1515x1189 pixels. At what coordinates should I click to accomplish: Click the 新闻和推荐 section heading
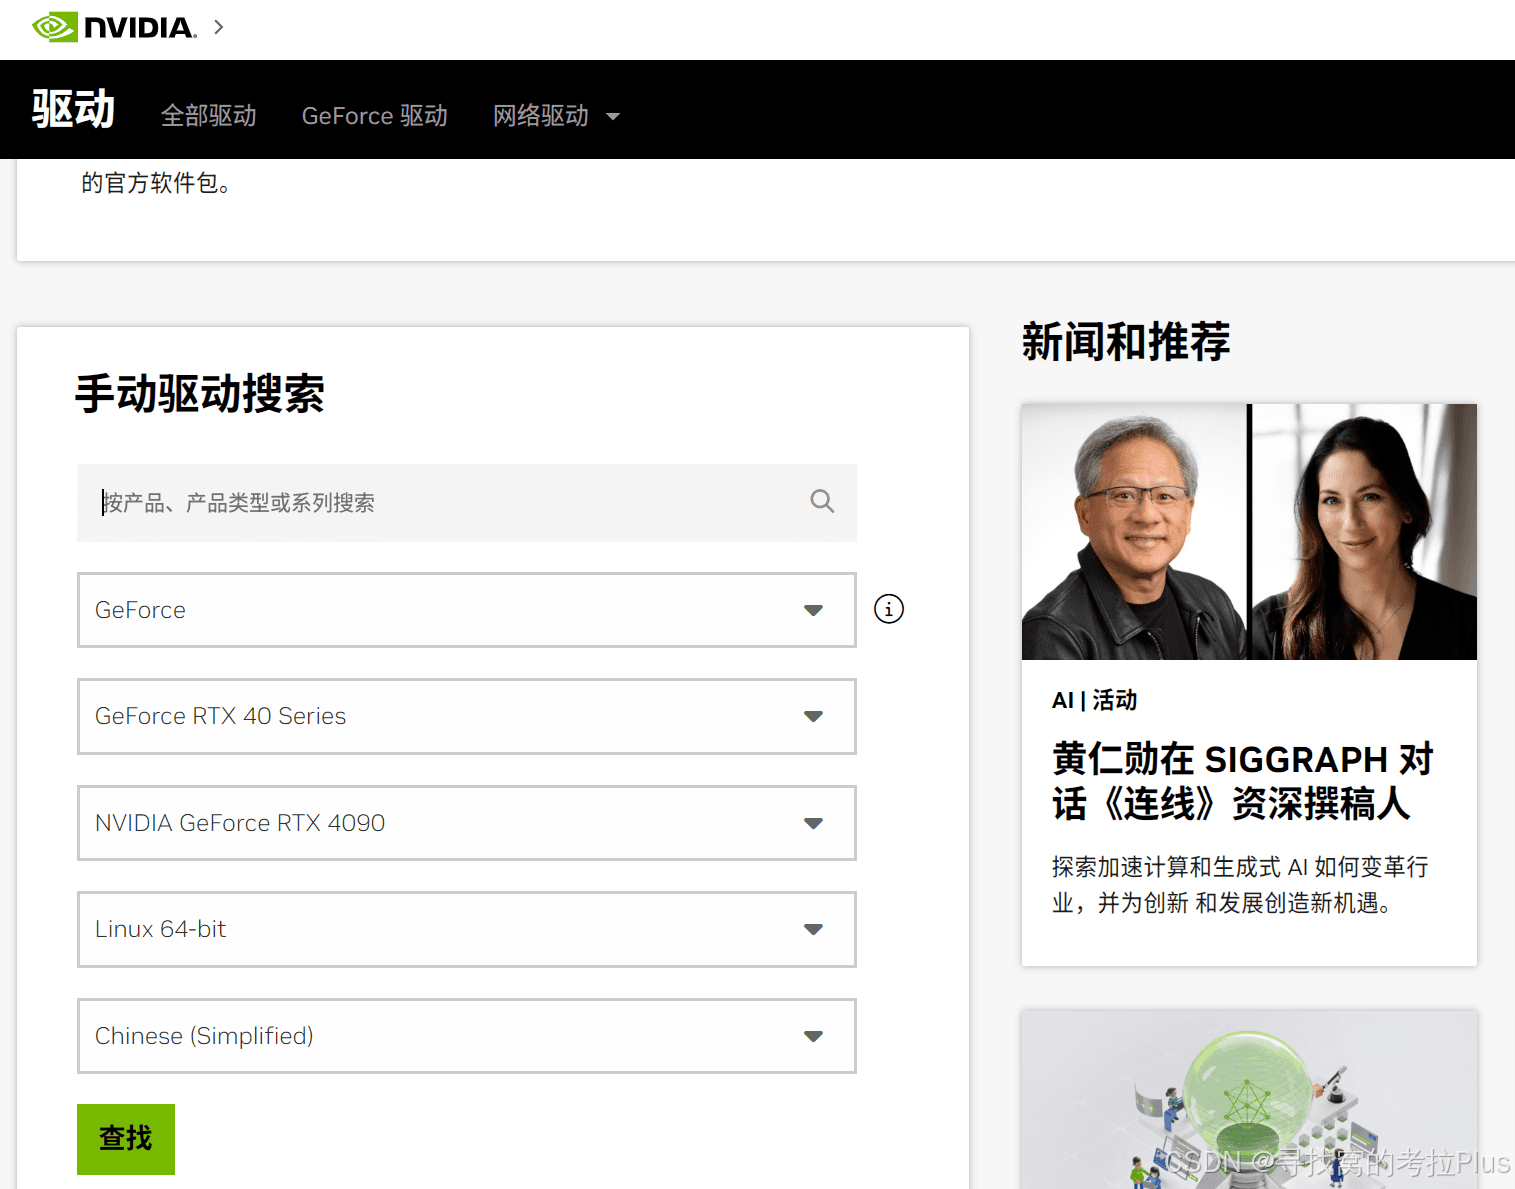coord(1126,342)
